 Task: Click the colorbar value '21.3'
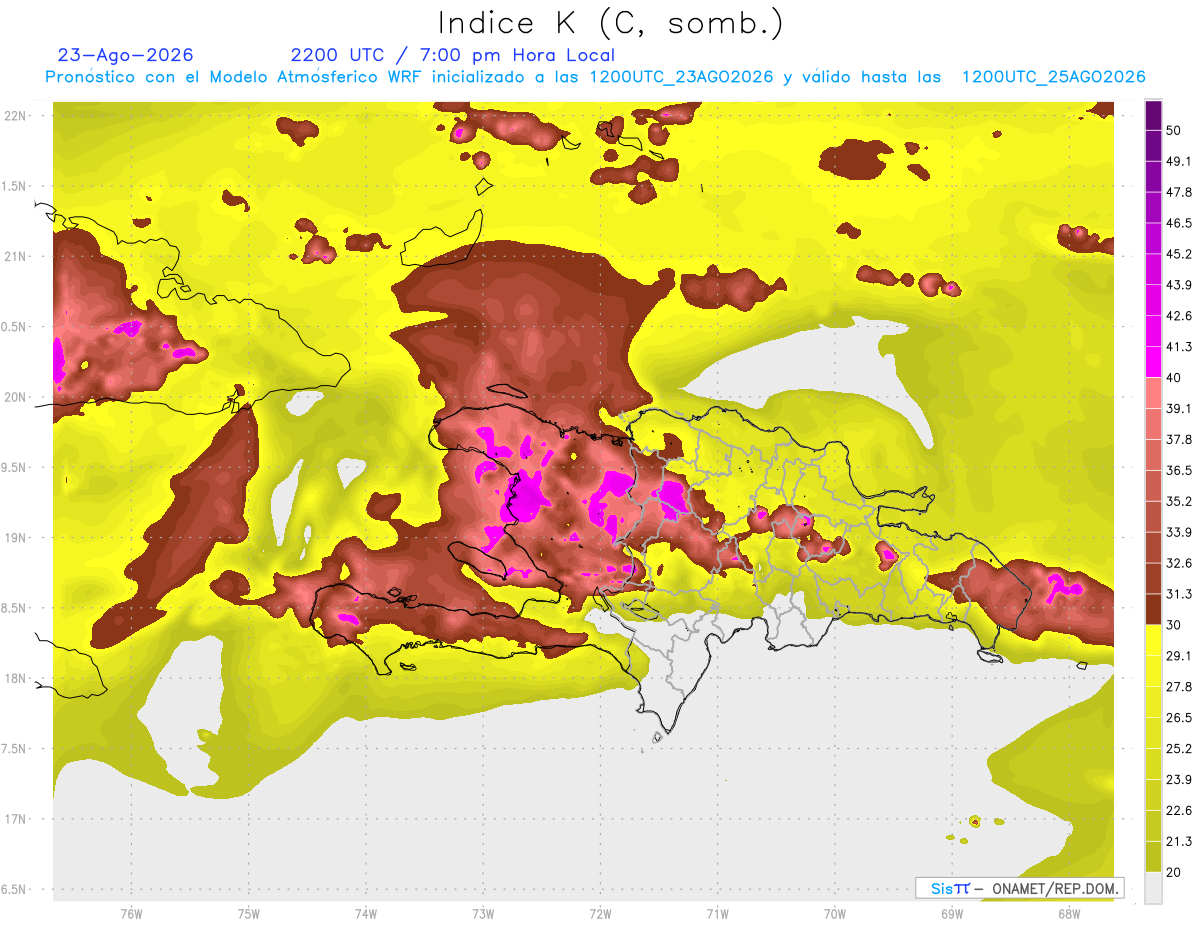[x=1178, y=842]
